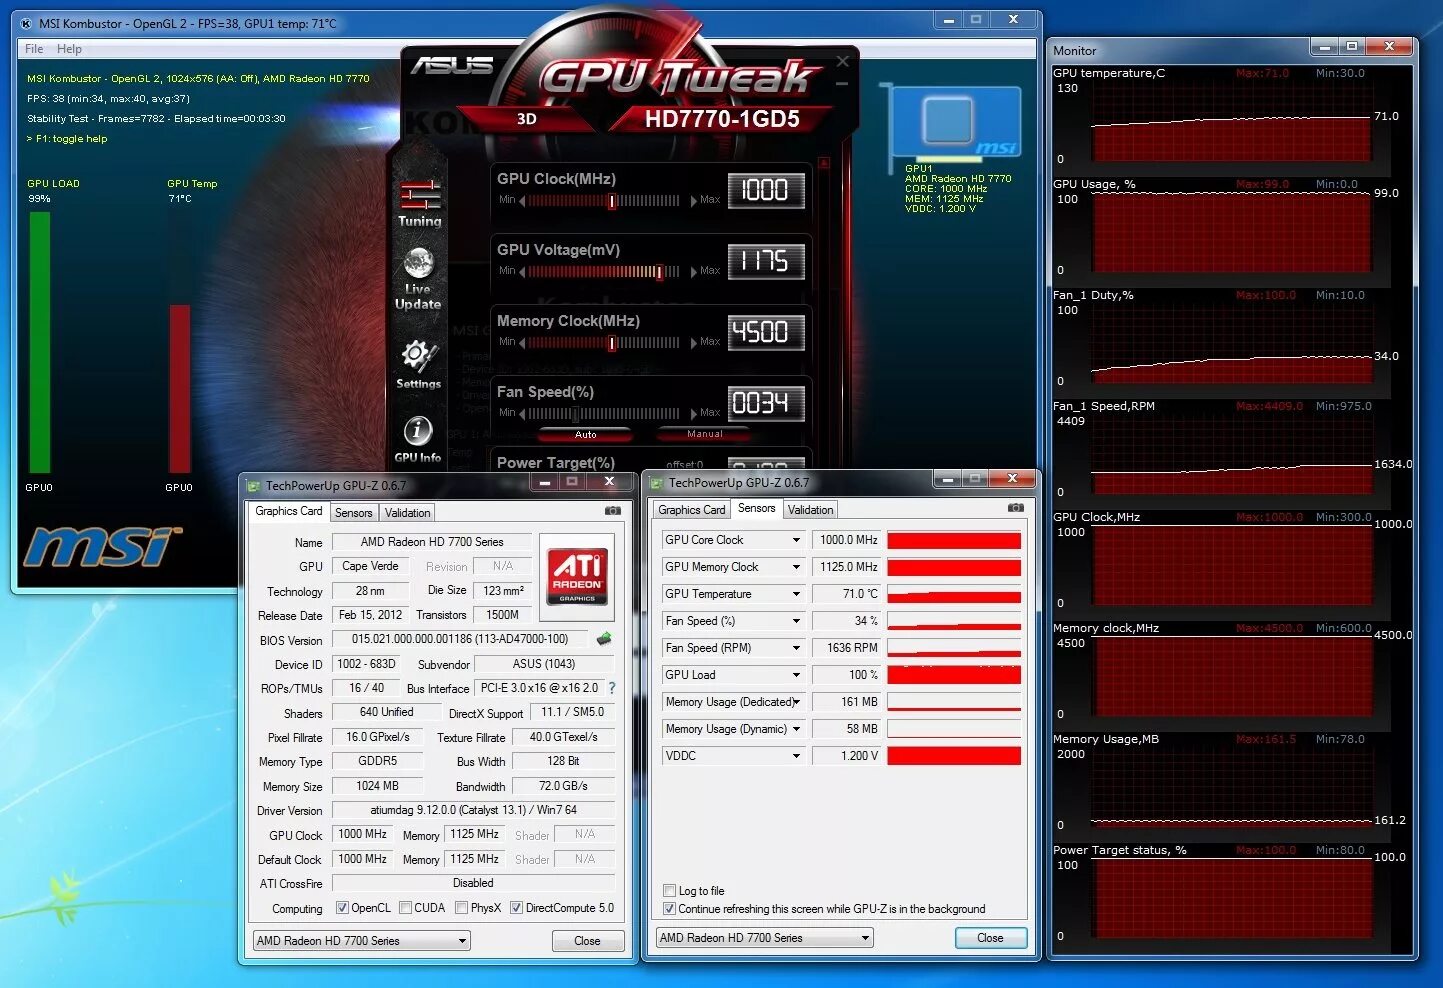Adjust the GPU Voltage slider handle
Viewport: 1443px width, 988px height.
tap(660, 272)
